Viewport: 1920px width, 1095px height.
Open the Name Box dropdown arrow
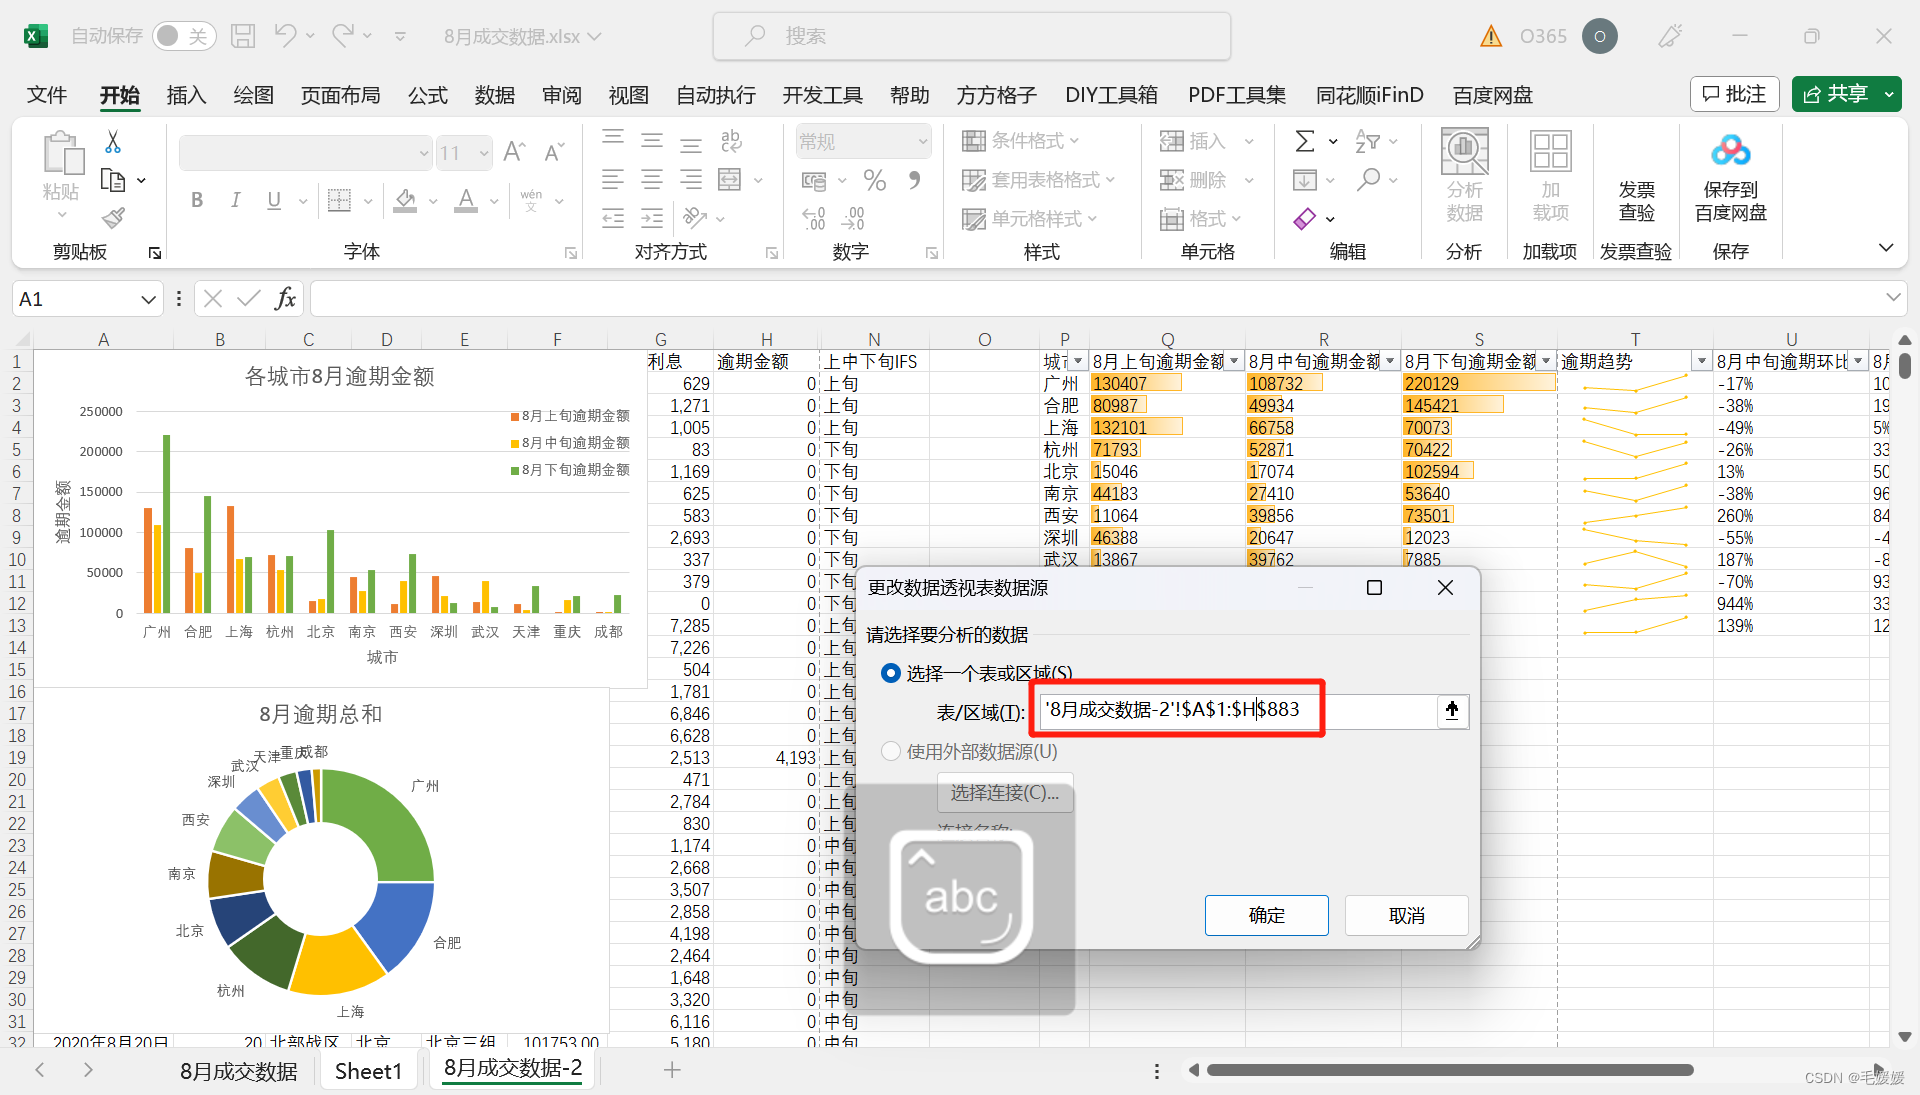click(x=148, y=299)
